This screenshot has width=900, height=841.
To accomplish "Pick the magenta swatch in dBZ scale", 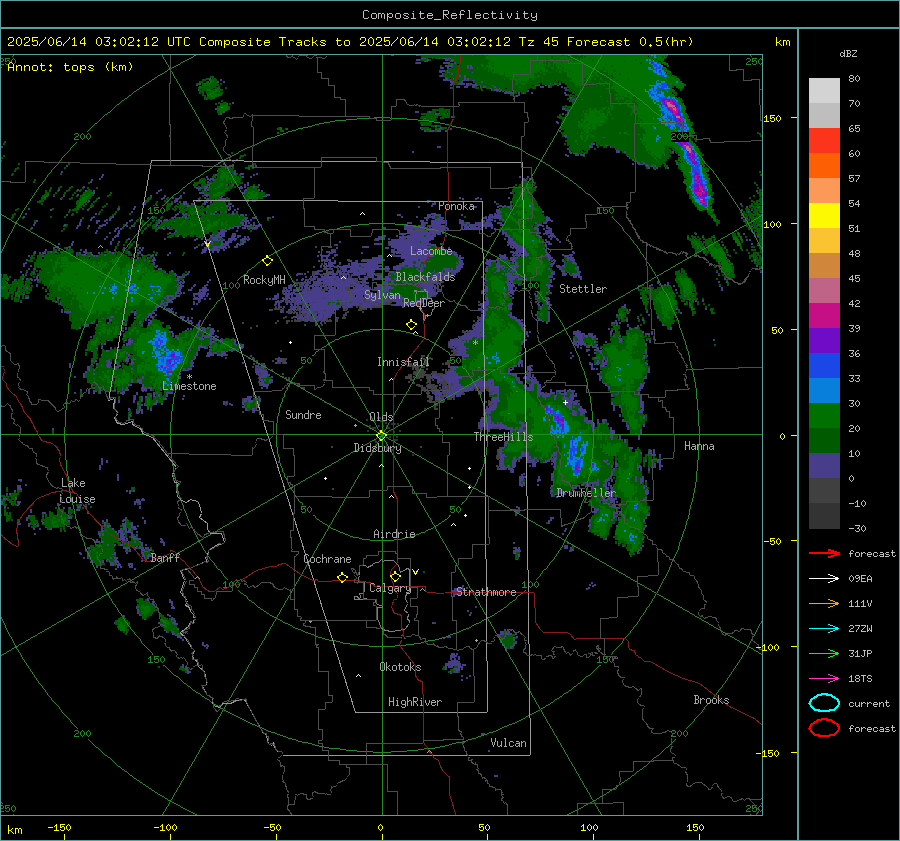I will coord(824,316).
